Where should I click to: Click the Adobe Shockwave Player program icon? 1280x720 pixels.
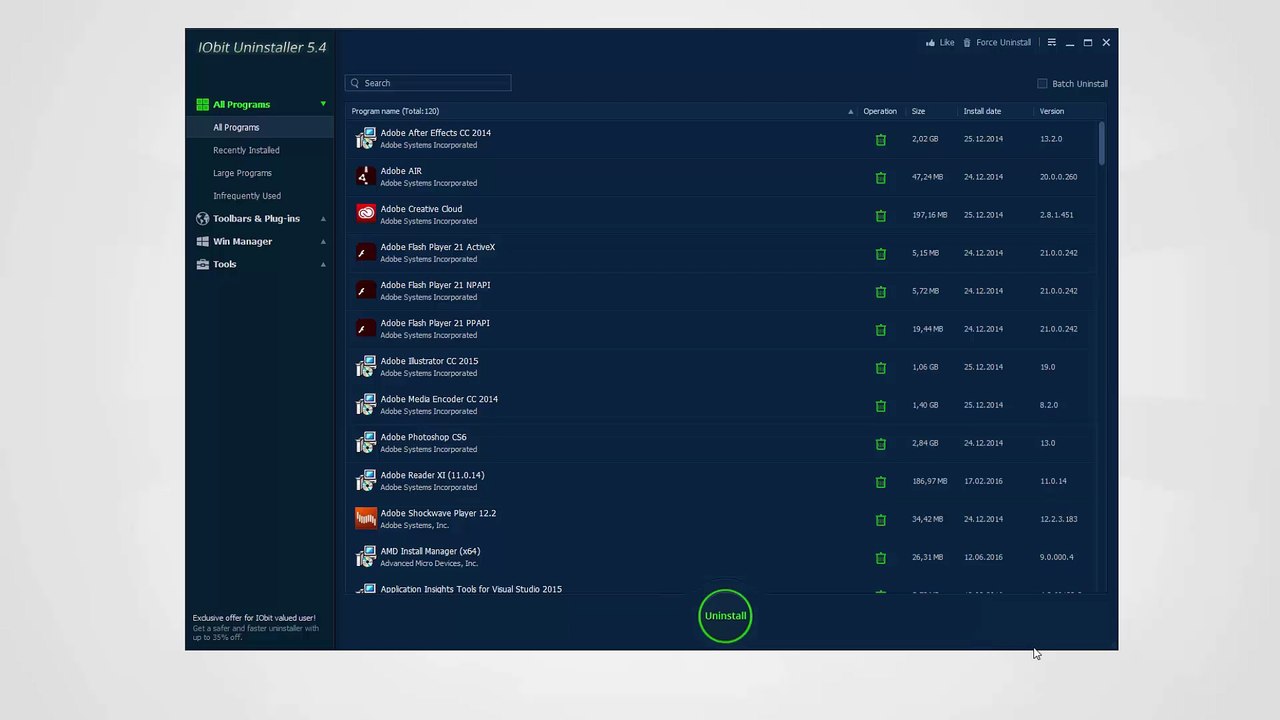[x=366, y=519]
